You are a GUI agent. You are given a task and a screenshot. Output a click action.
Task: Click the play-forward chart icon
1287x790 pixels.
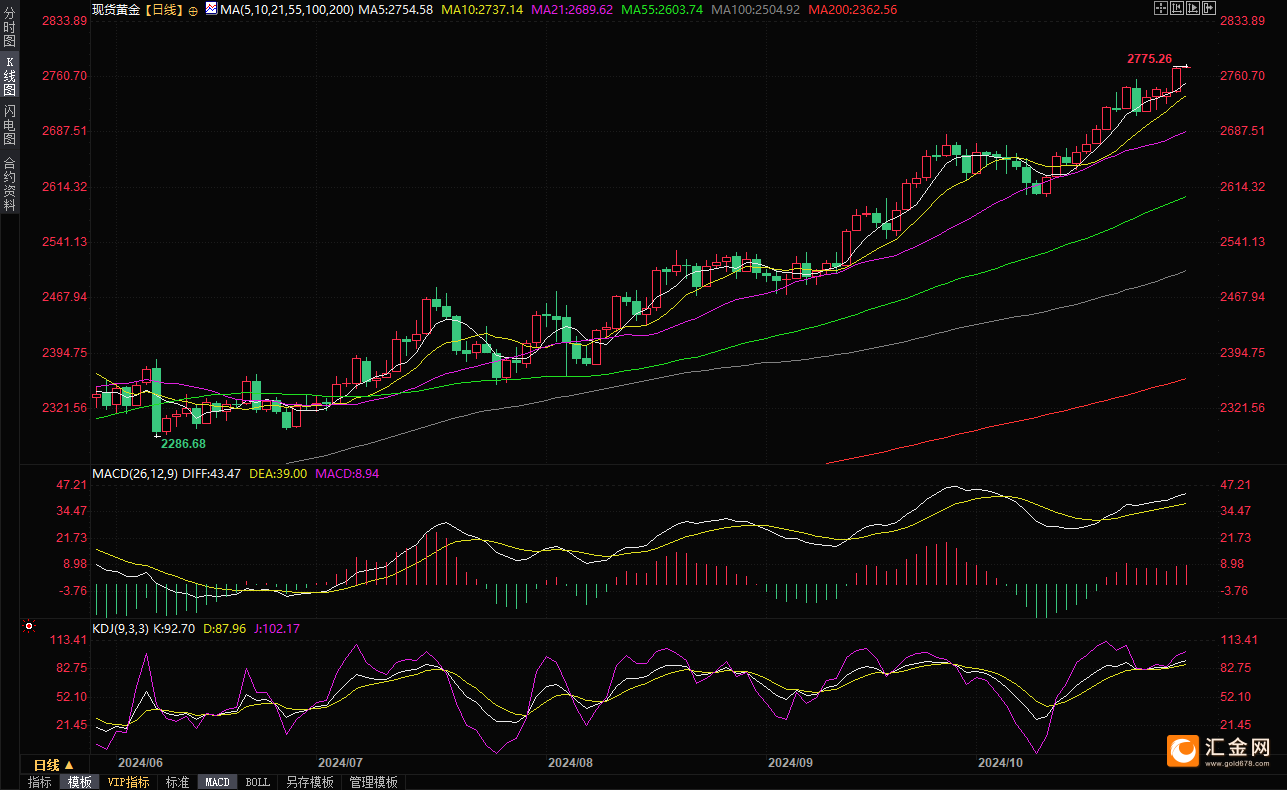pyautogui.click(x=1193, y=8)
